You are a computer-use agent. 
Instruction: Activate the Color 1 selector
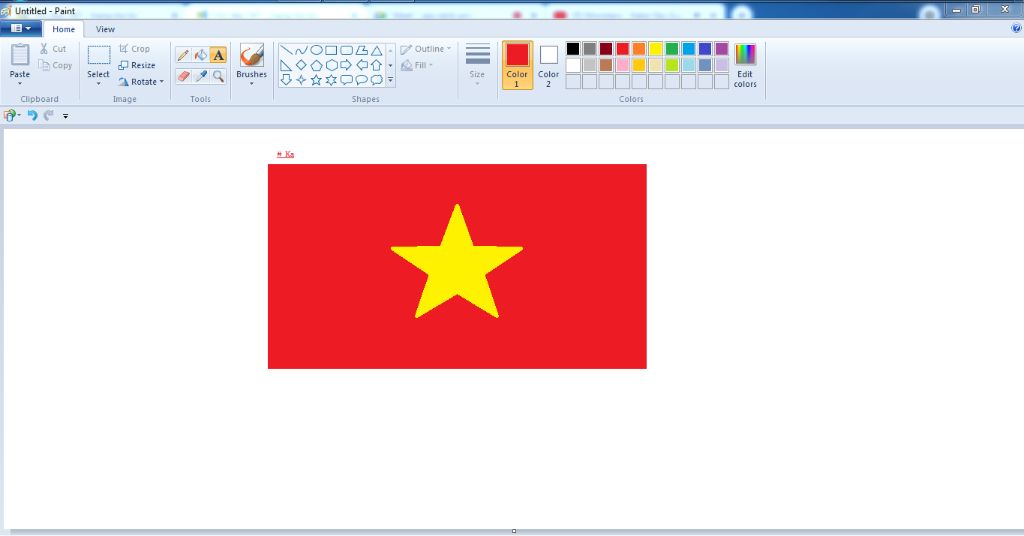(x=517, y=65)
